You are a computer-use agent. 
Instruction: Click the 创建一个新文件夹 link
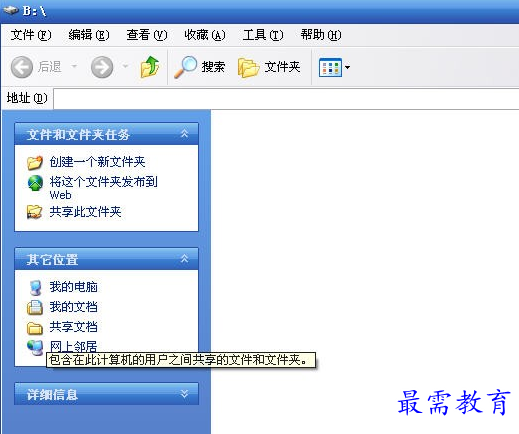(97, 162)
